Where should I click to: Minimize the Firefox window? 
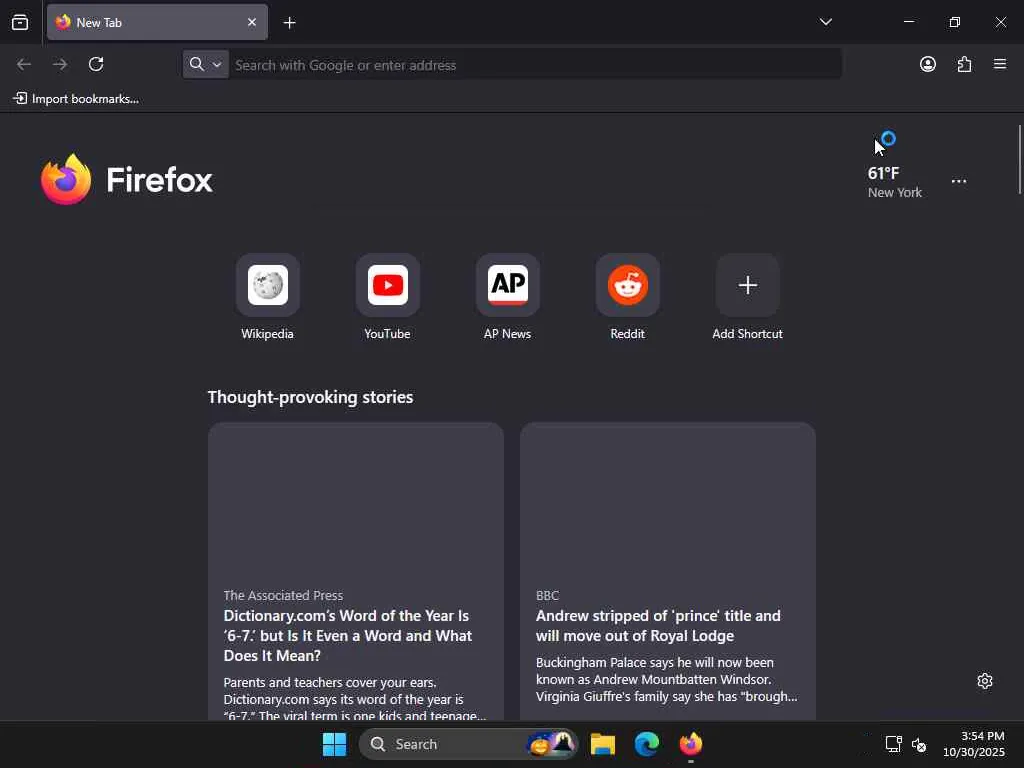[x=908, y=22]
